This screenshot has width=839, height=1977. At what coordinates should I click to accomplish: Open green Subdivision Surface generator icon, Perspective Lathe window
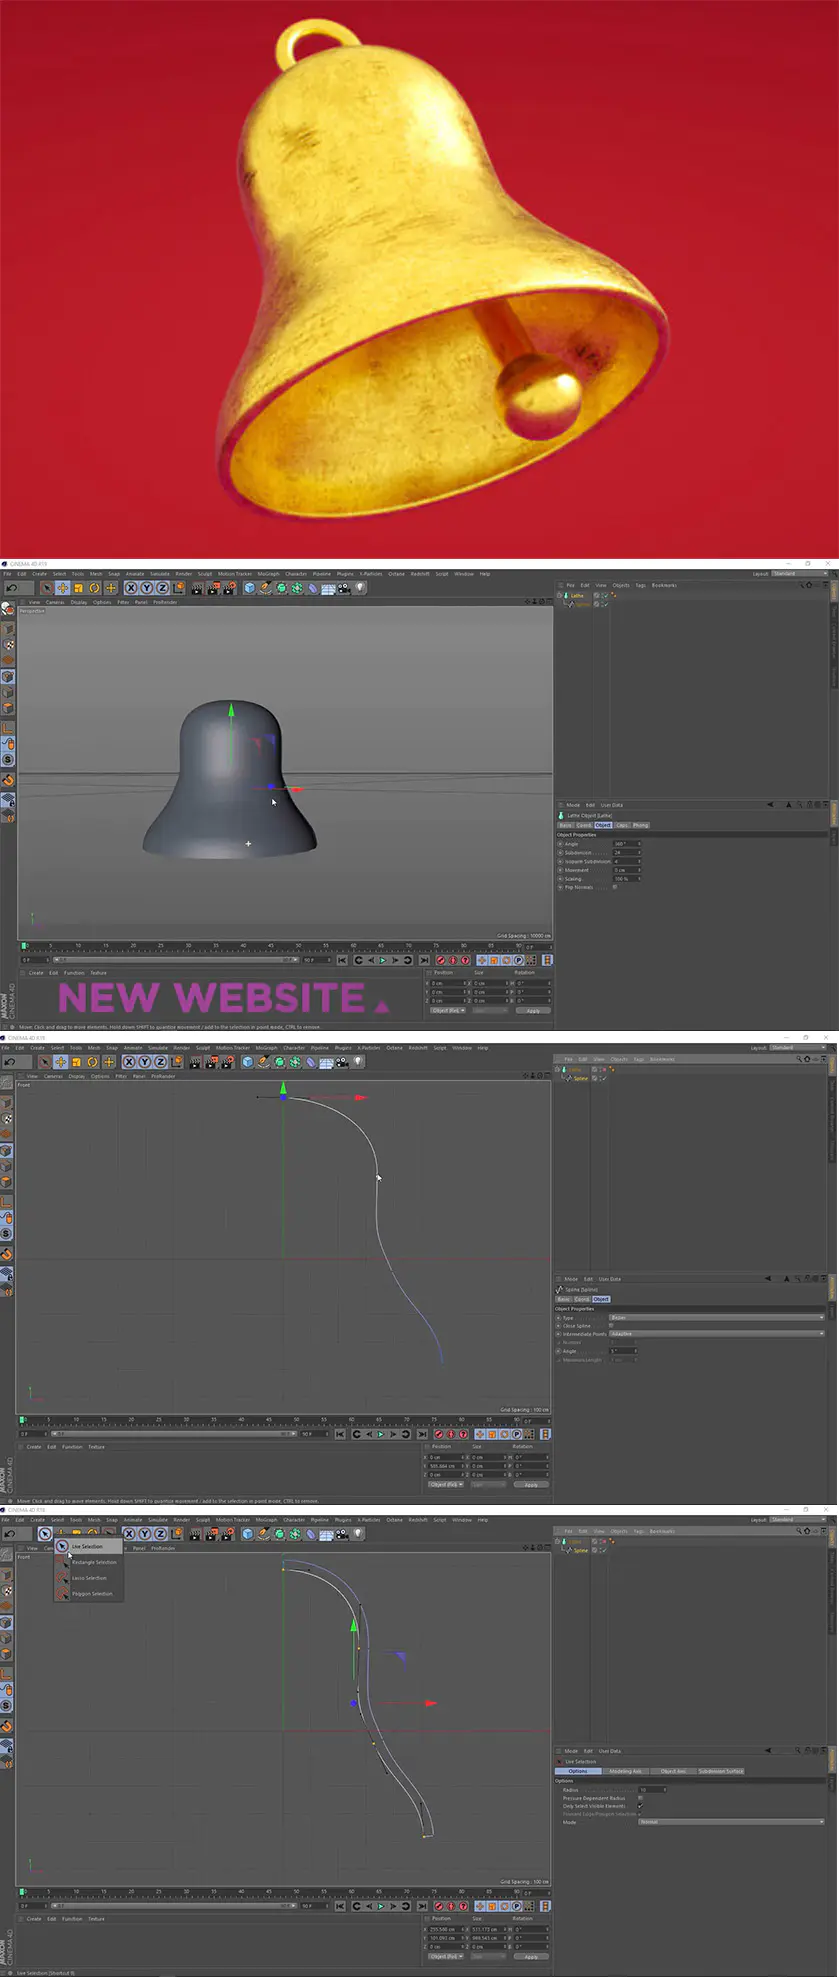pyautogui.click(x=281, y=588)
